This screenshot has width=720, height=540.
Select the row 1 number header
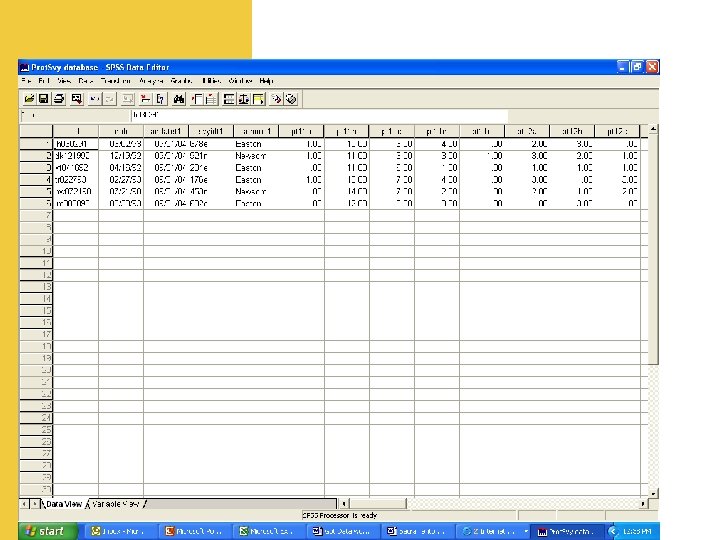[x=36, y=144]
